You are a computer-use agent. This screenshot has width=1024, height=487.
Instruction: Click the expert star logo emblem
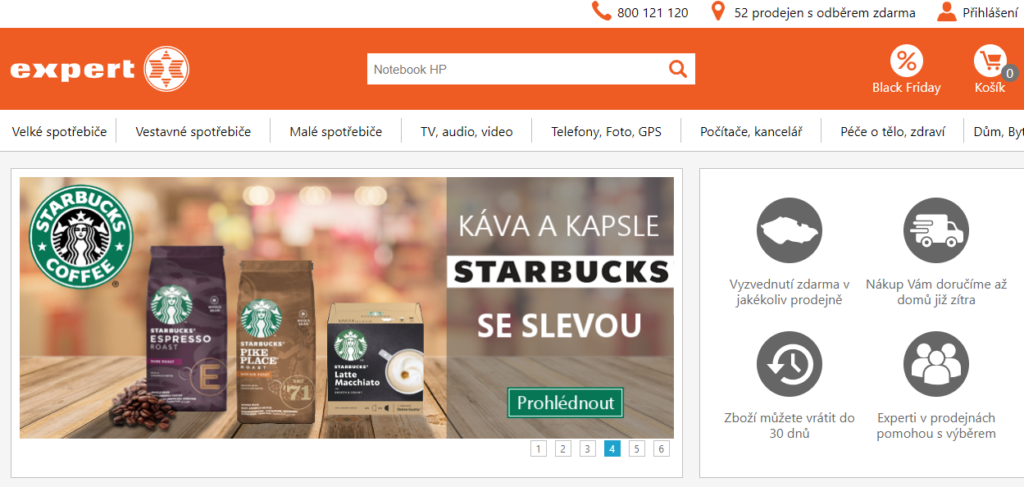(x=167, y=69)
